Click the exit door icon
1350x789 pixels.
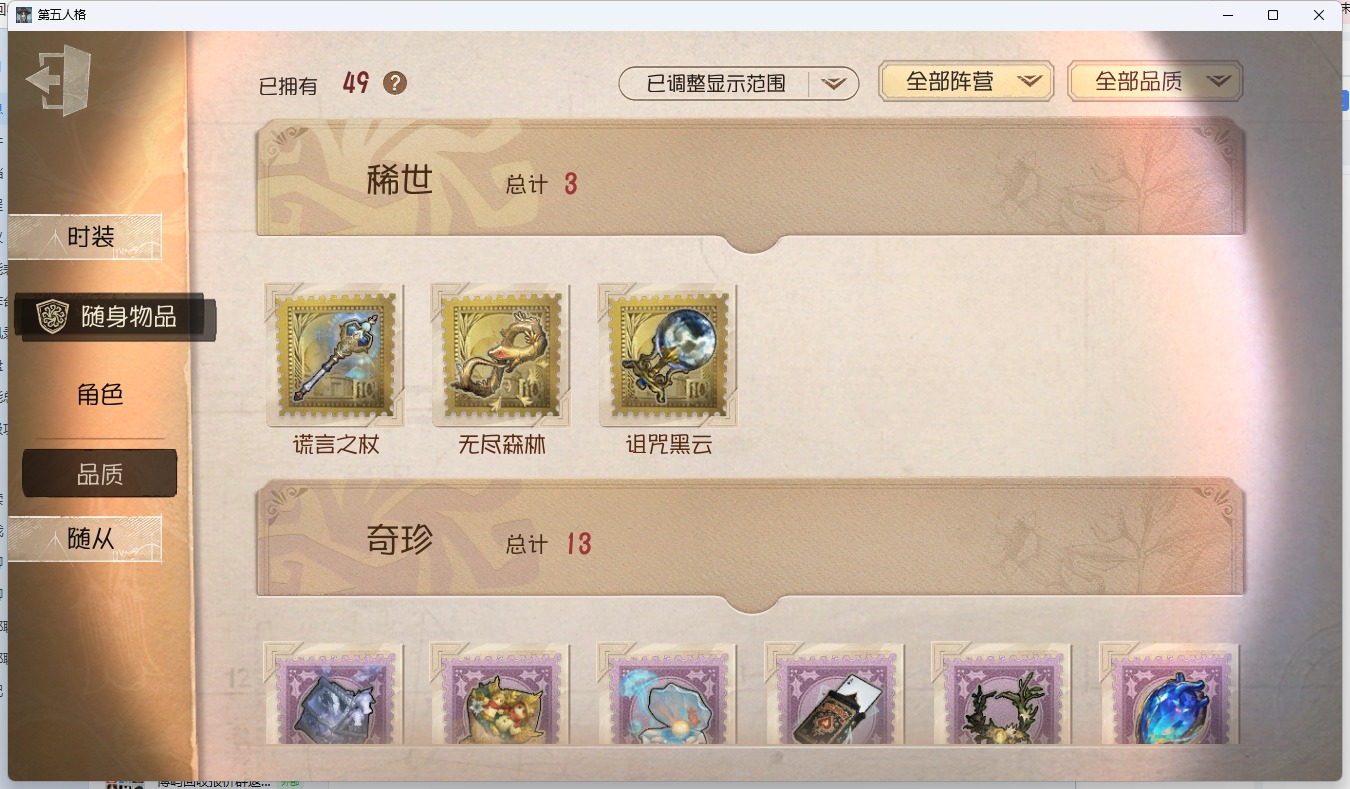click(x=59, y=79)
